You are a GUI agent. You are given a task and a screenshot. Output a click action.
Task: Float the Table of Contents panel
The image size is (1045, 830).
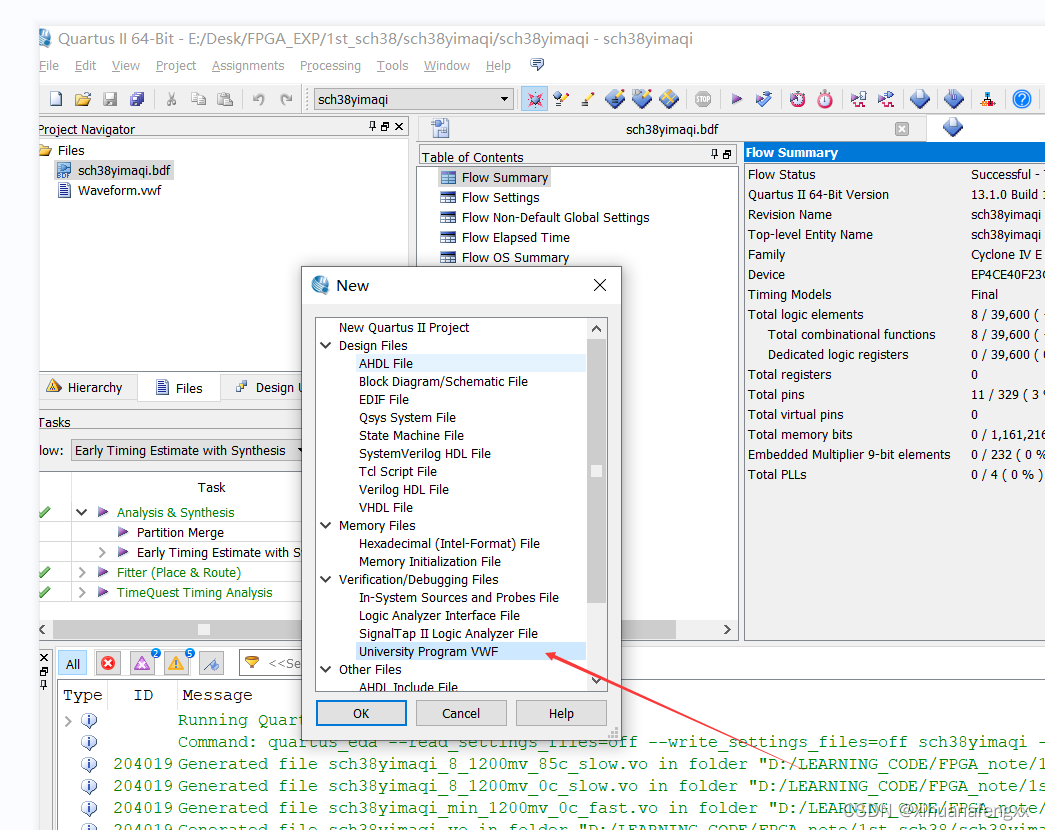pyautogui.click(x=726, y=154)
